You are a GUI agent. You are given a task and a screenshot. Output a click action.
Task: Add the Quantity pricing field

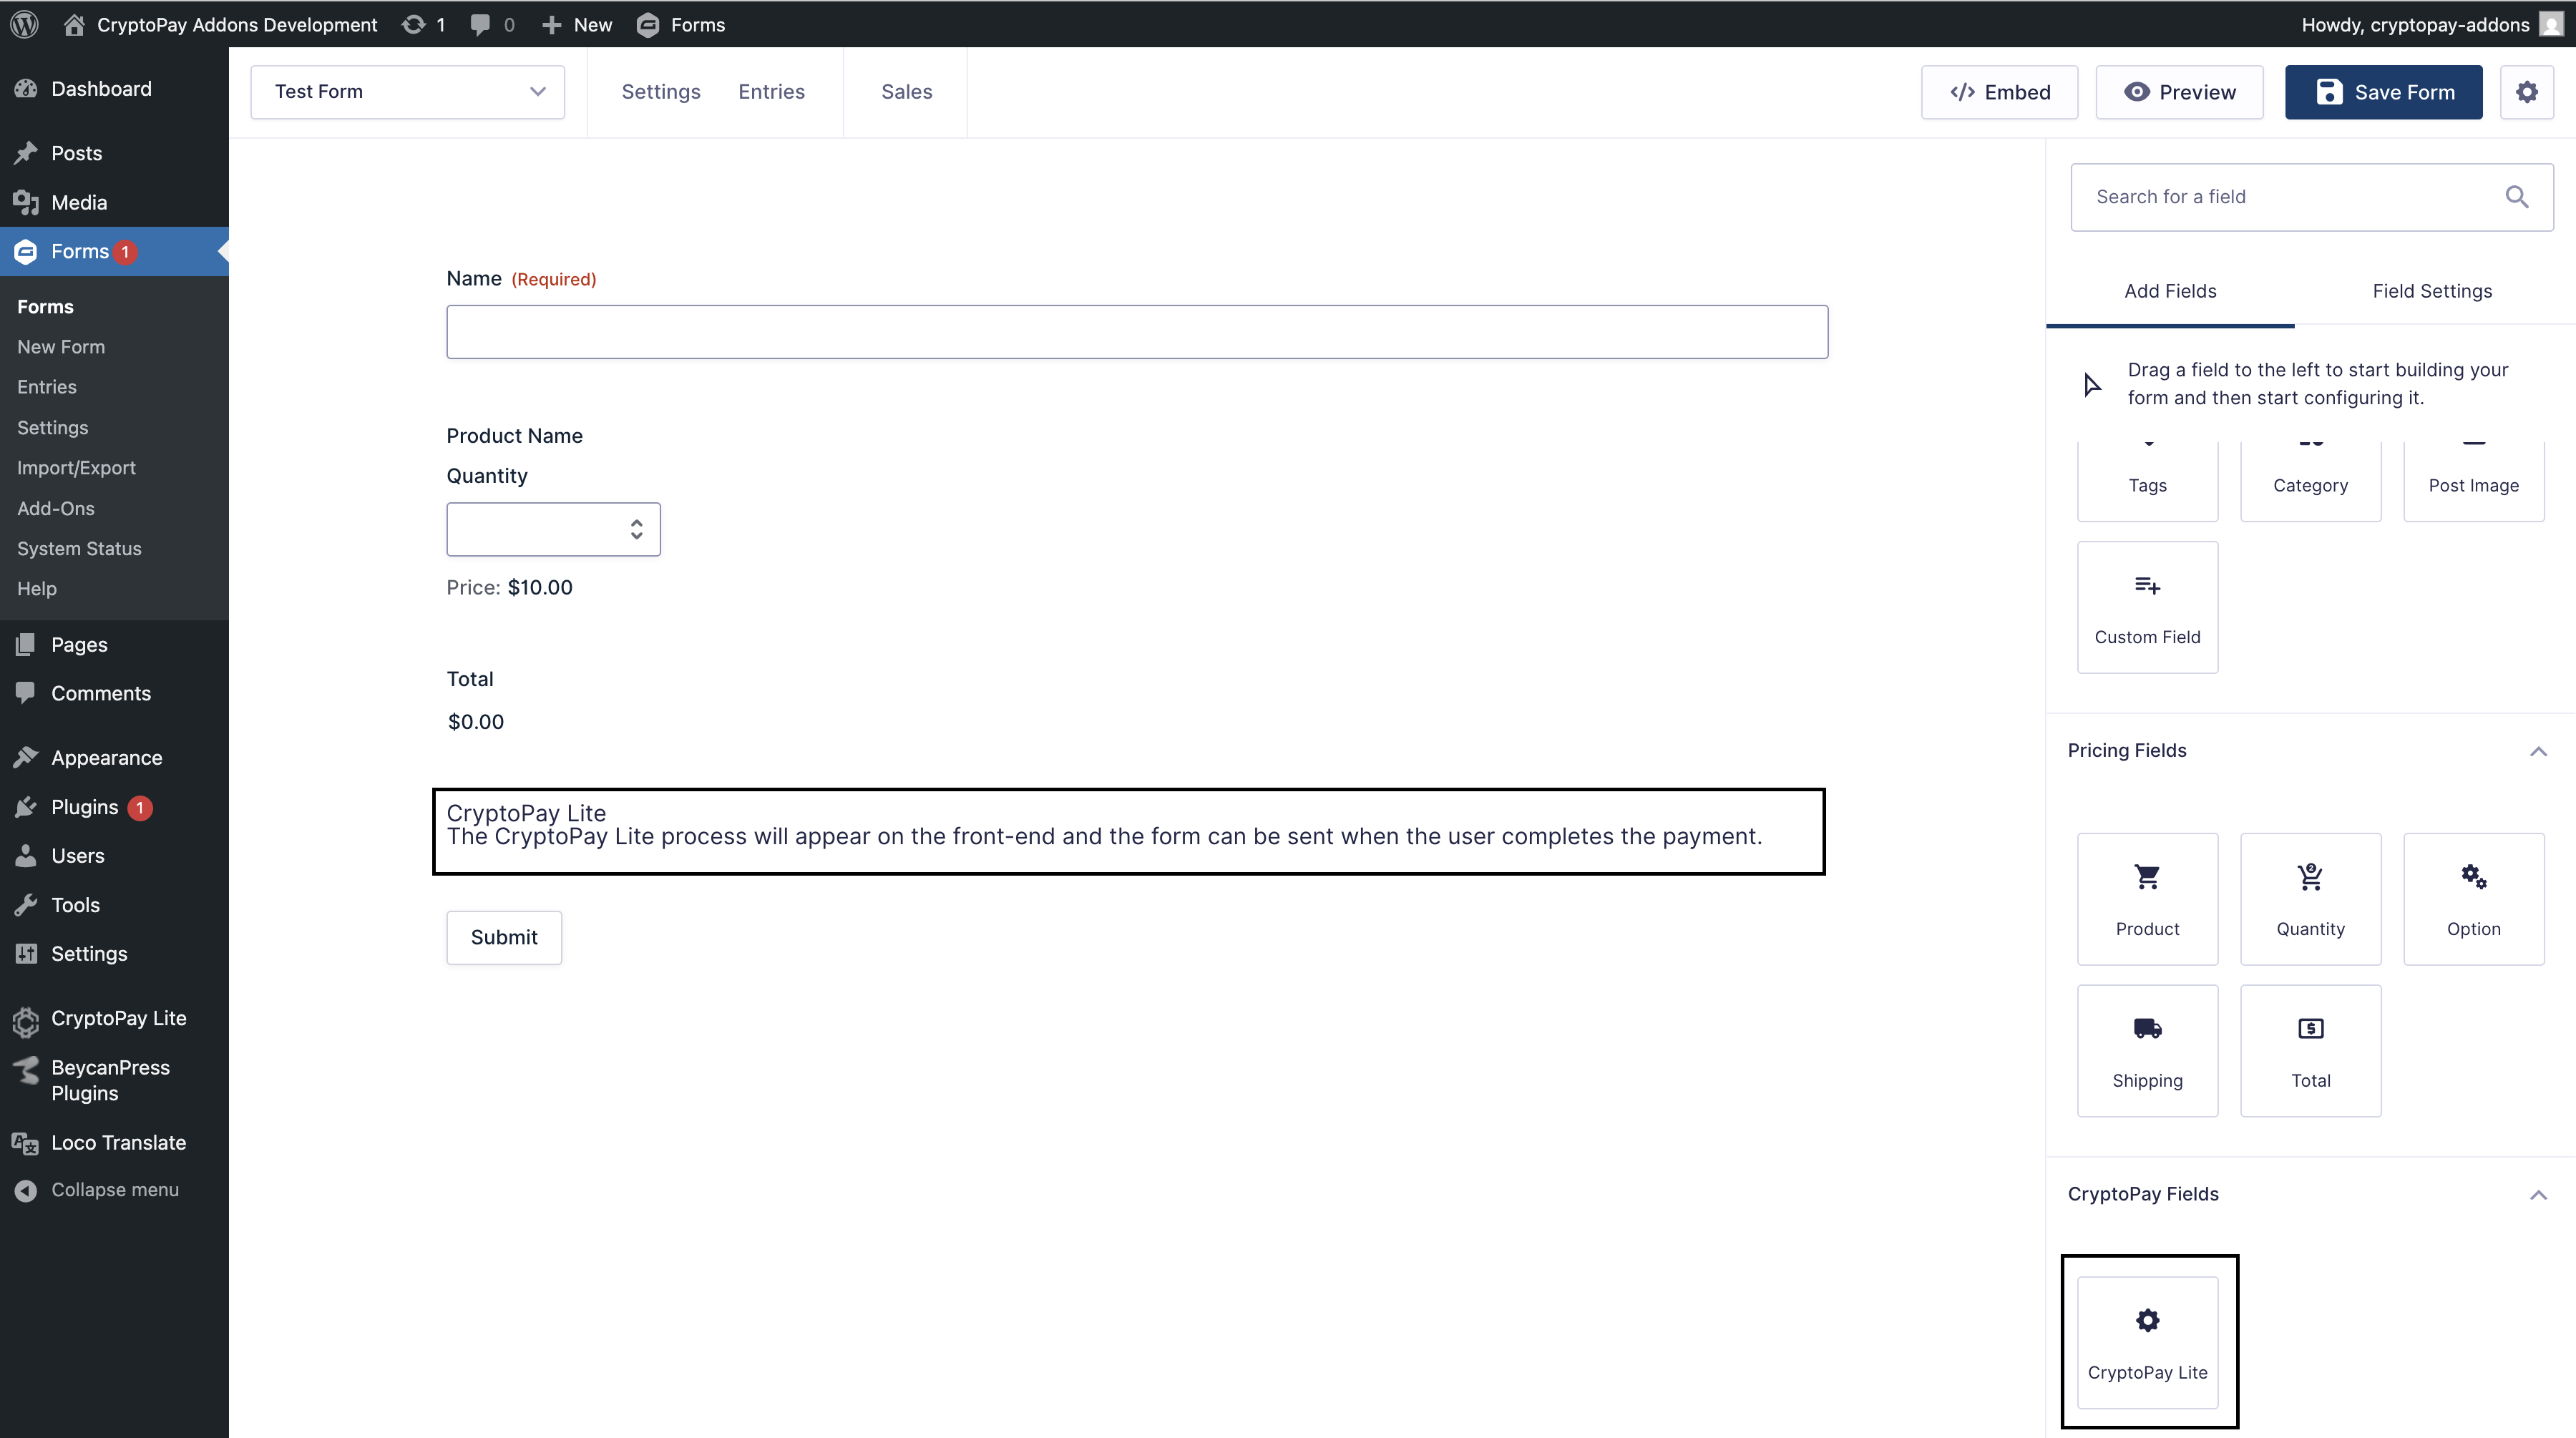coord(2310,898)
